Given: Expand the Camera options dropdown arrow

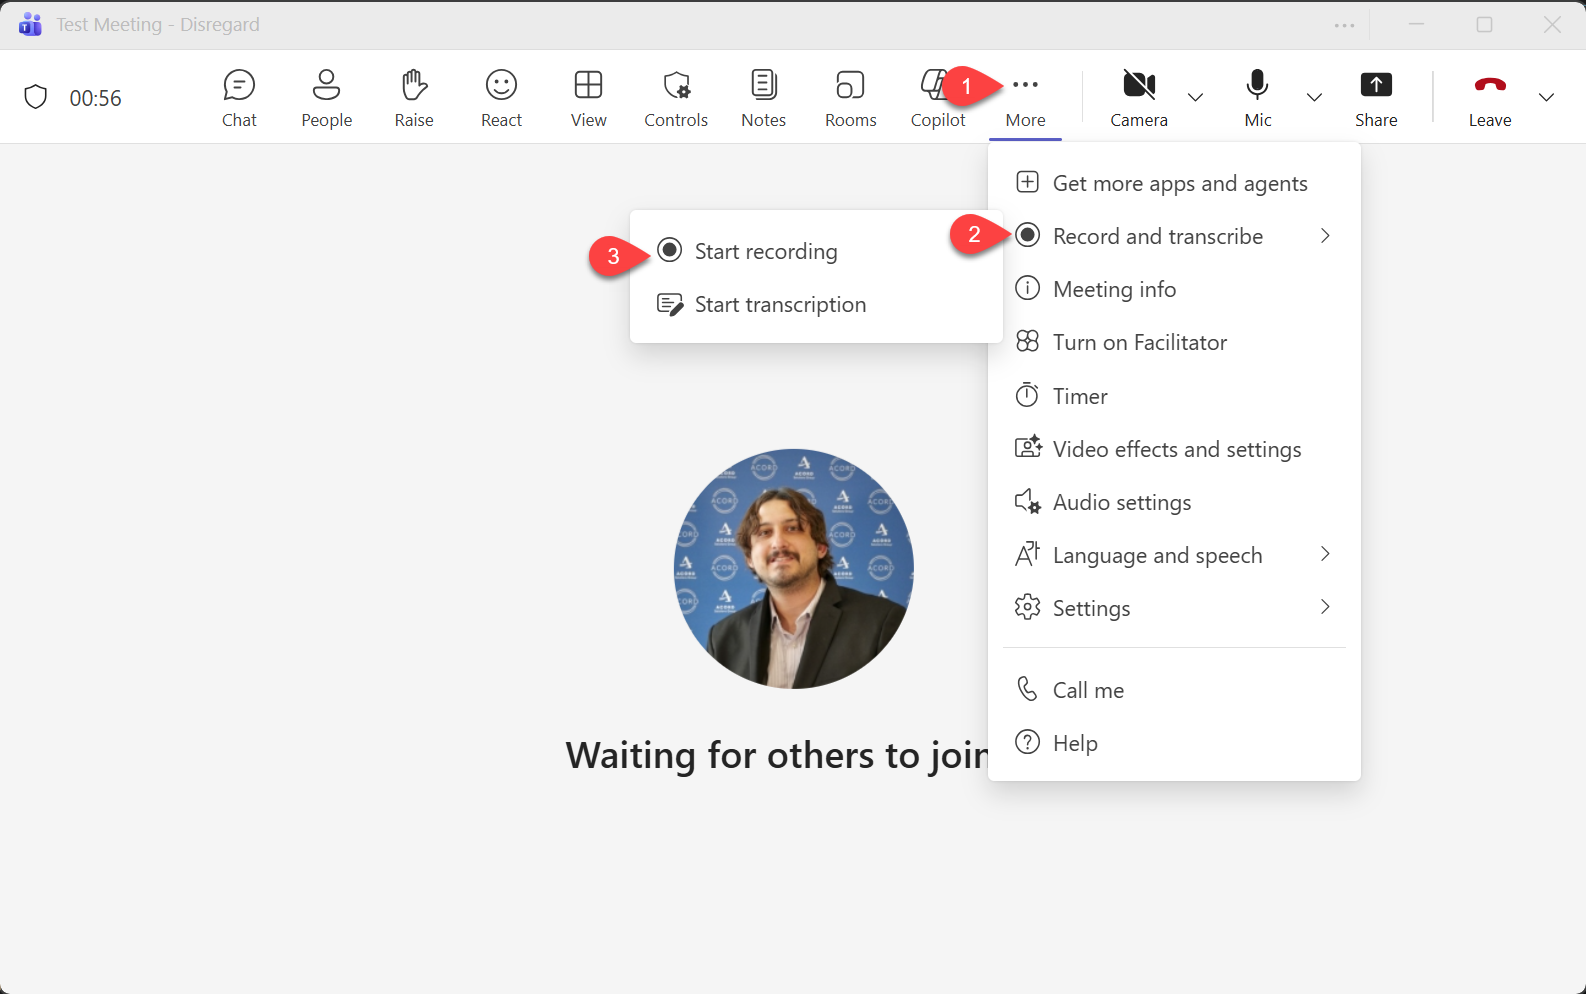Looking at the screenshot, I should click(x=1195, y=97).
